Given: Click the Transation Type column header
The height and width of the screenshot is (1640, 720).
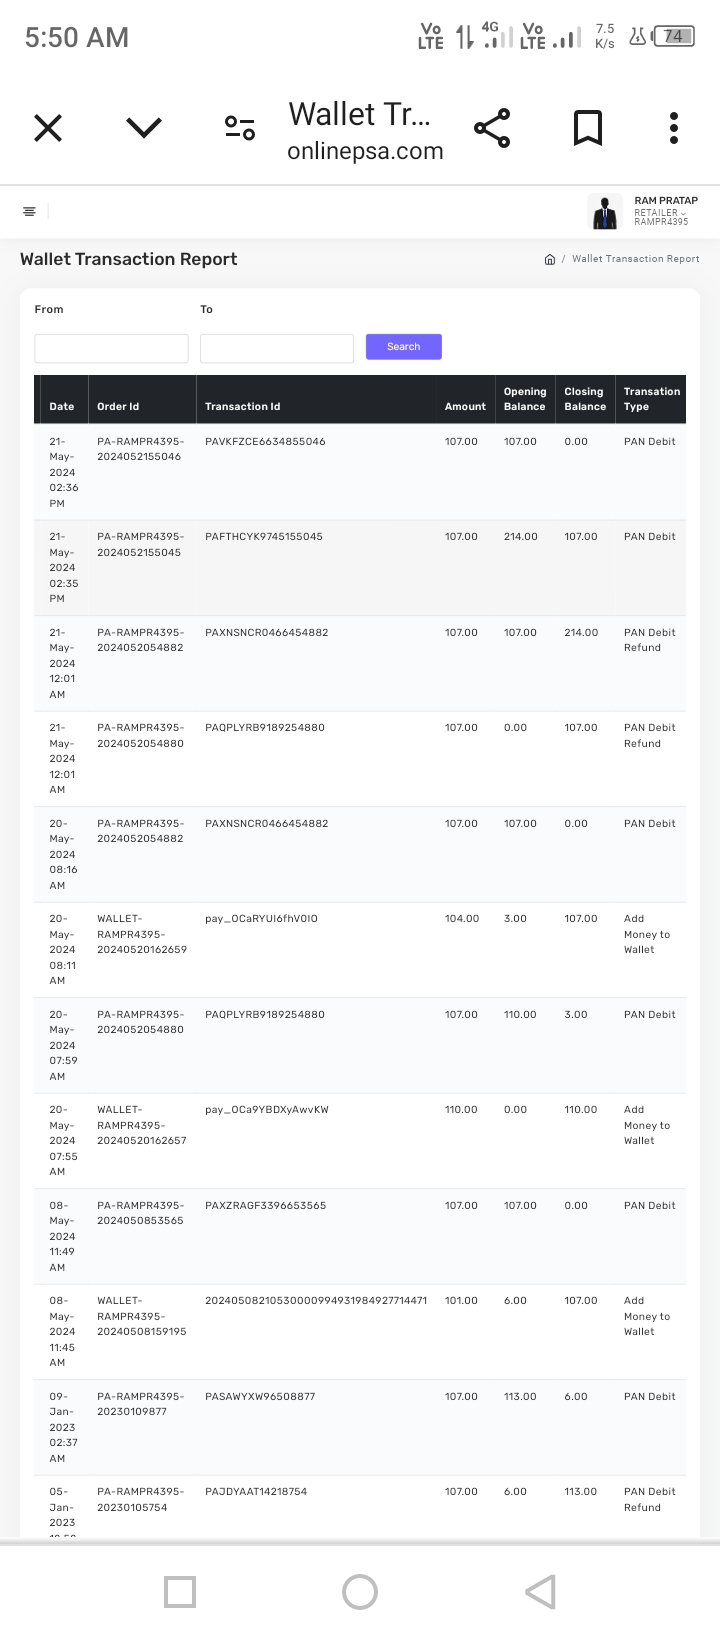Looking at the screenshot, I should (651, 399).
